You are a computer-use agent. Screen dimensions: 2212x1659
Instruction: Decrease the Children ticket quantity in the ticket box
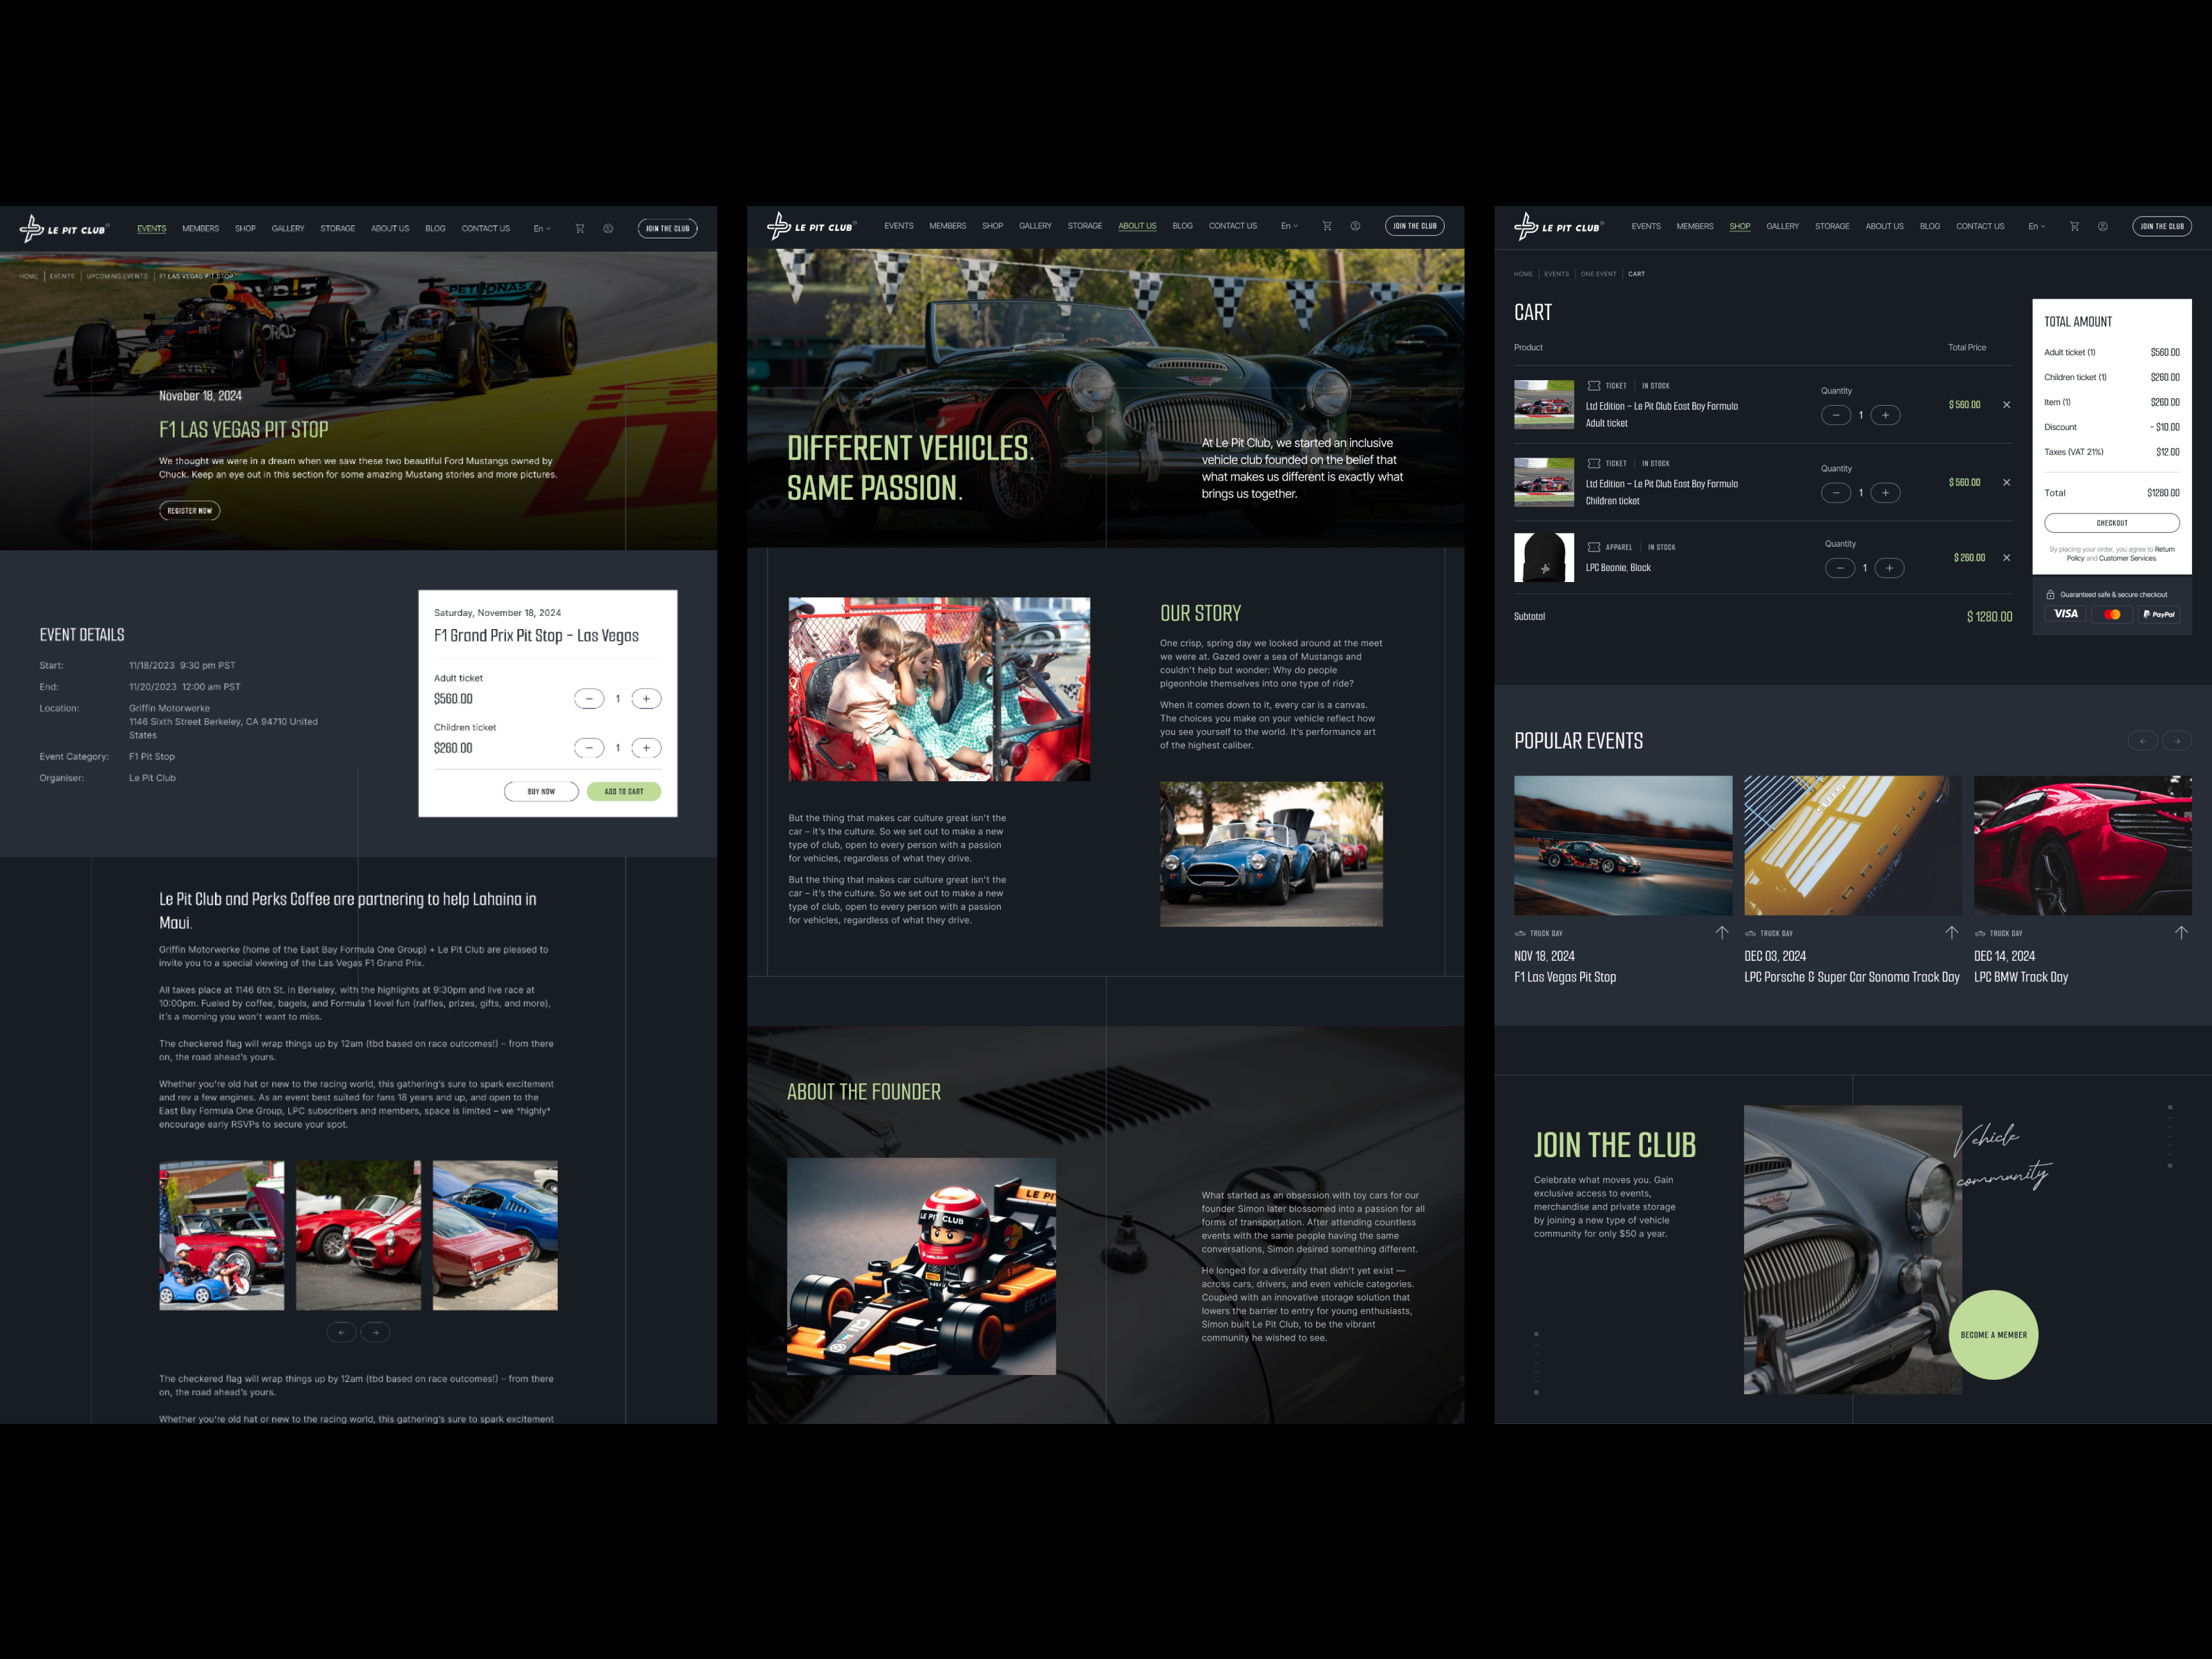tap(589, 748)
